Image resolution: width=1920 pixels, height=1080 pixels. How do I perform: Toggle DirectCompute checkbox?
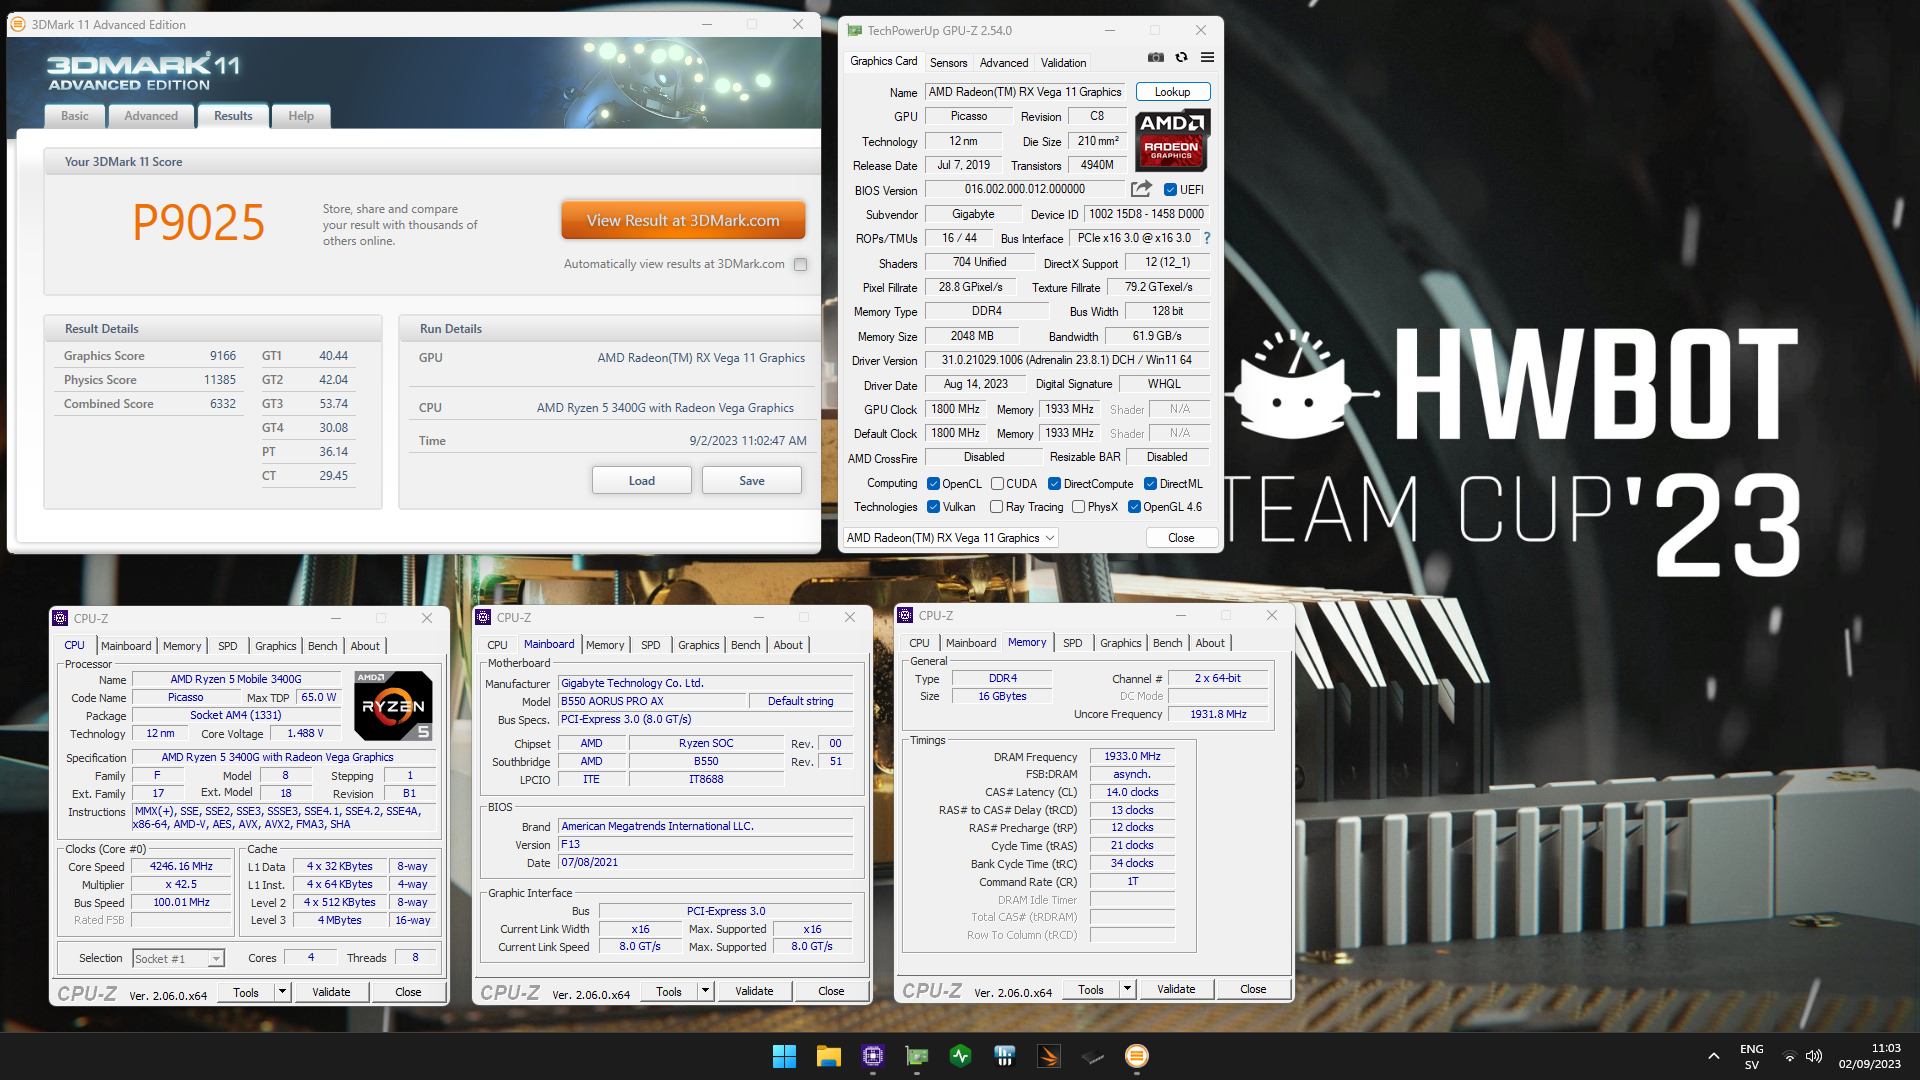(x=1054, y=484)
